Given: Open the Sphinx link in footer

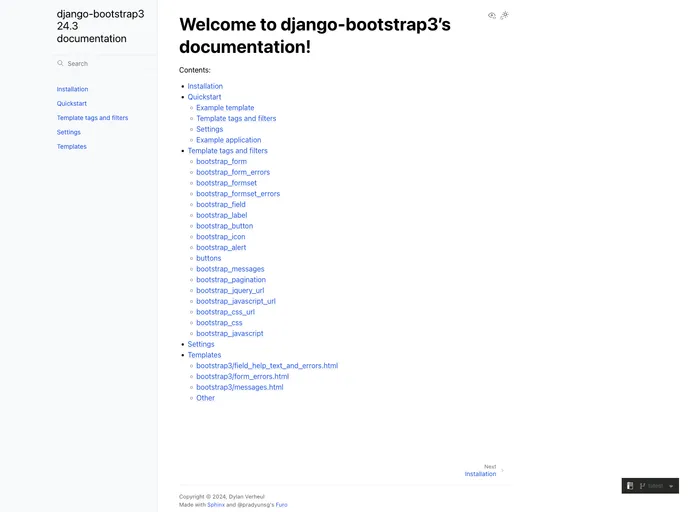Looking at the screenshot, I should [216, 505].
